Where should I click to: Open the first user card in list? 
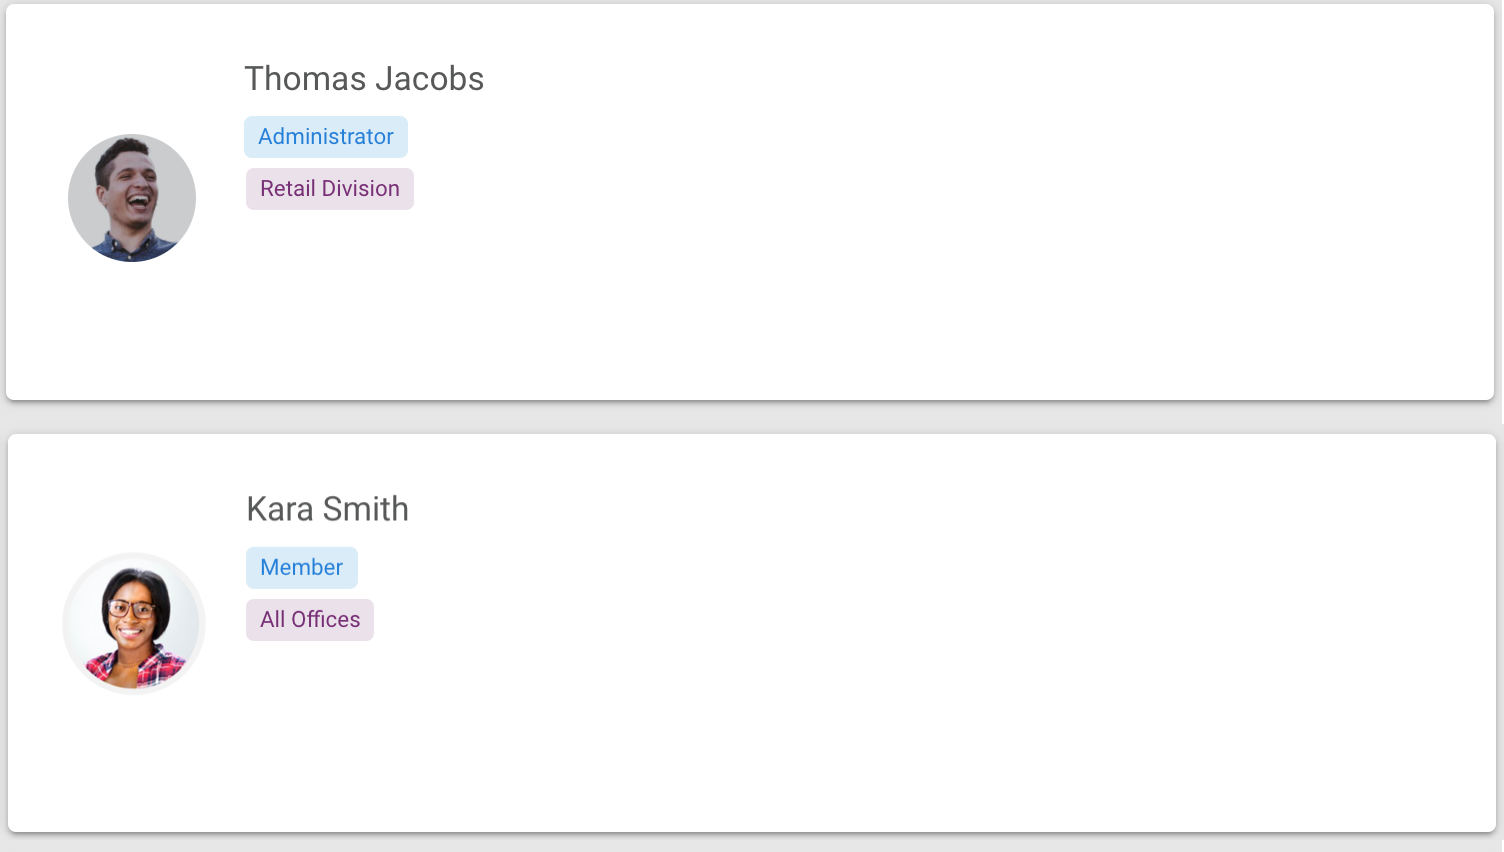click(x=750, y=202)
